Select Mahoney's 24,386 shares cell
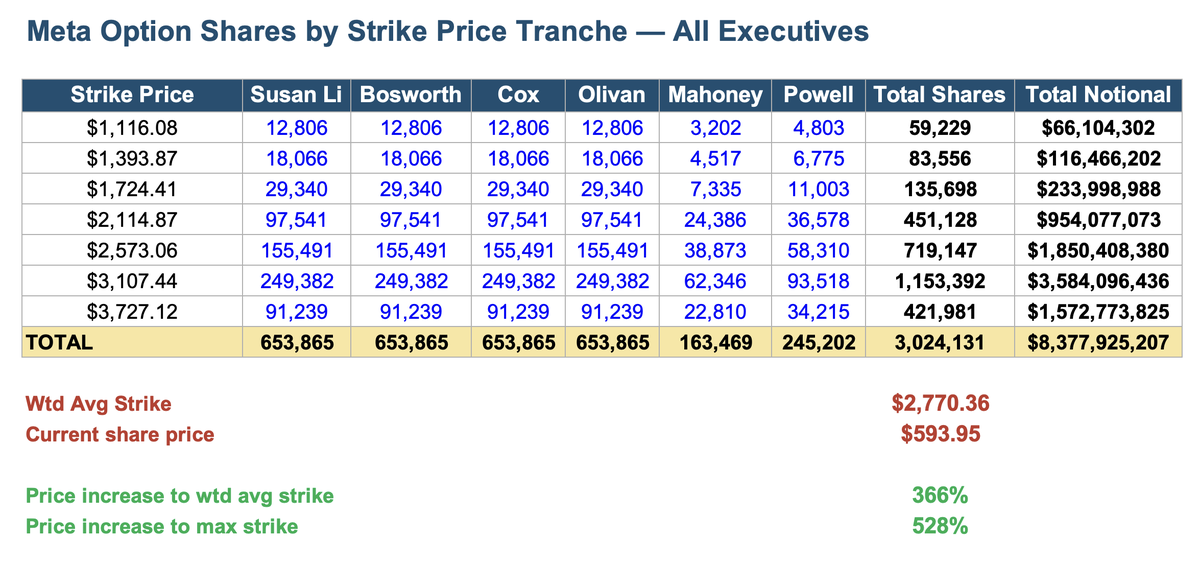 point(714,220)
